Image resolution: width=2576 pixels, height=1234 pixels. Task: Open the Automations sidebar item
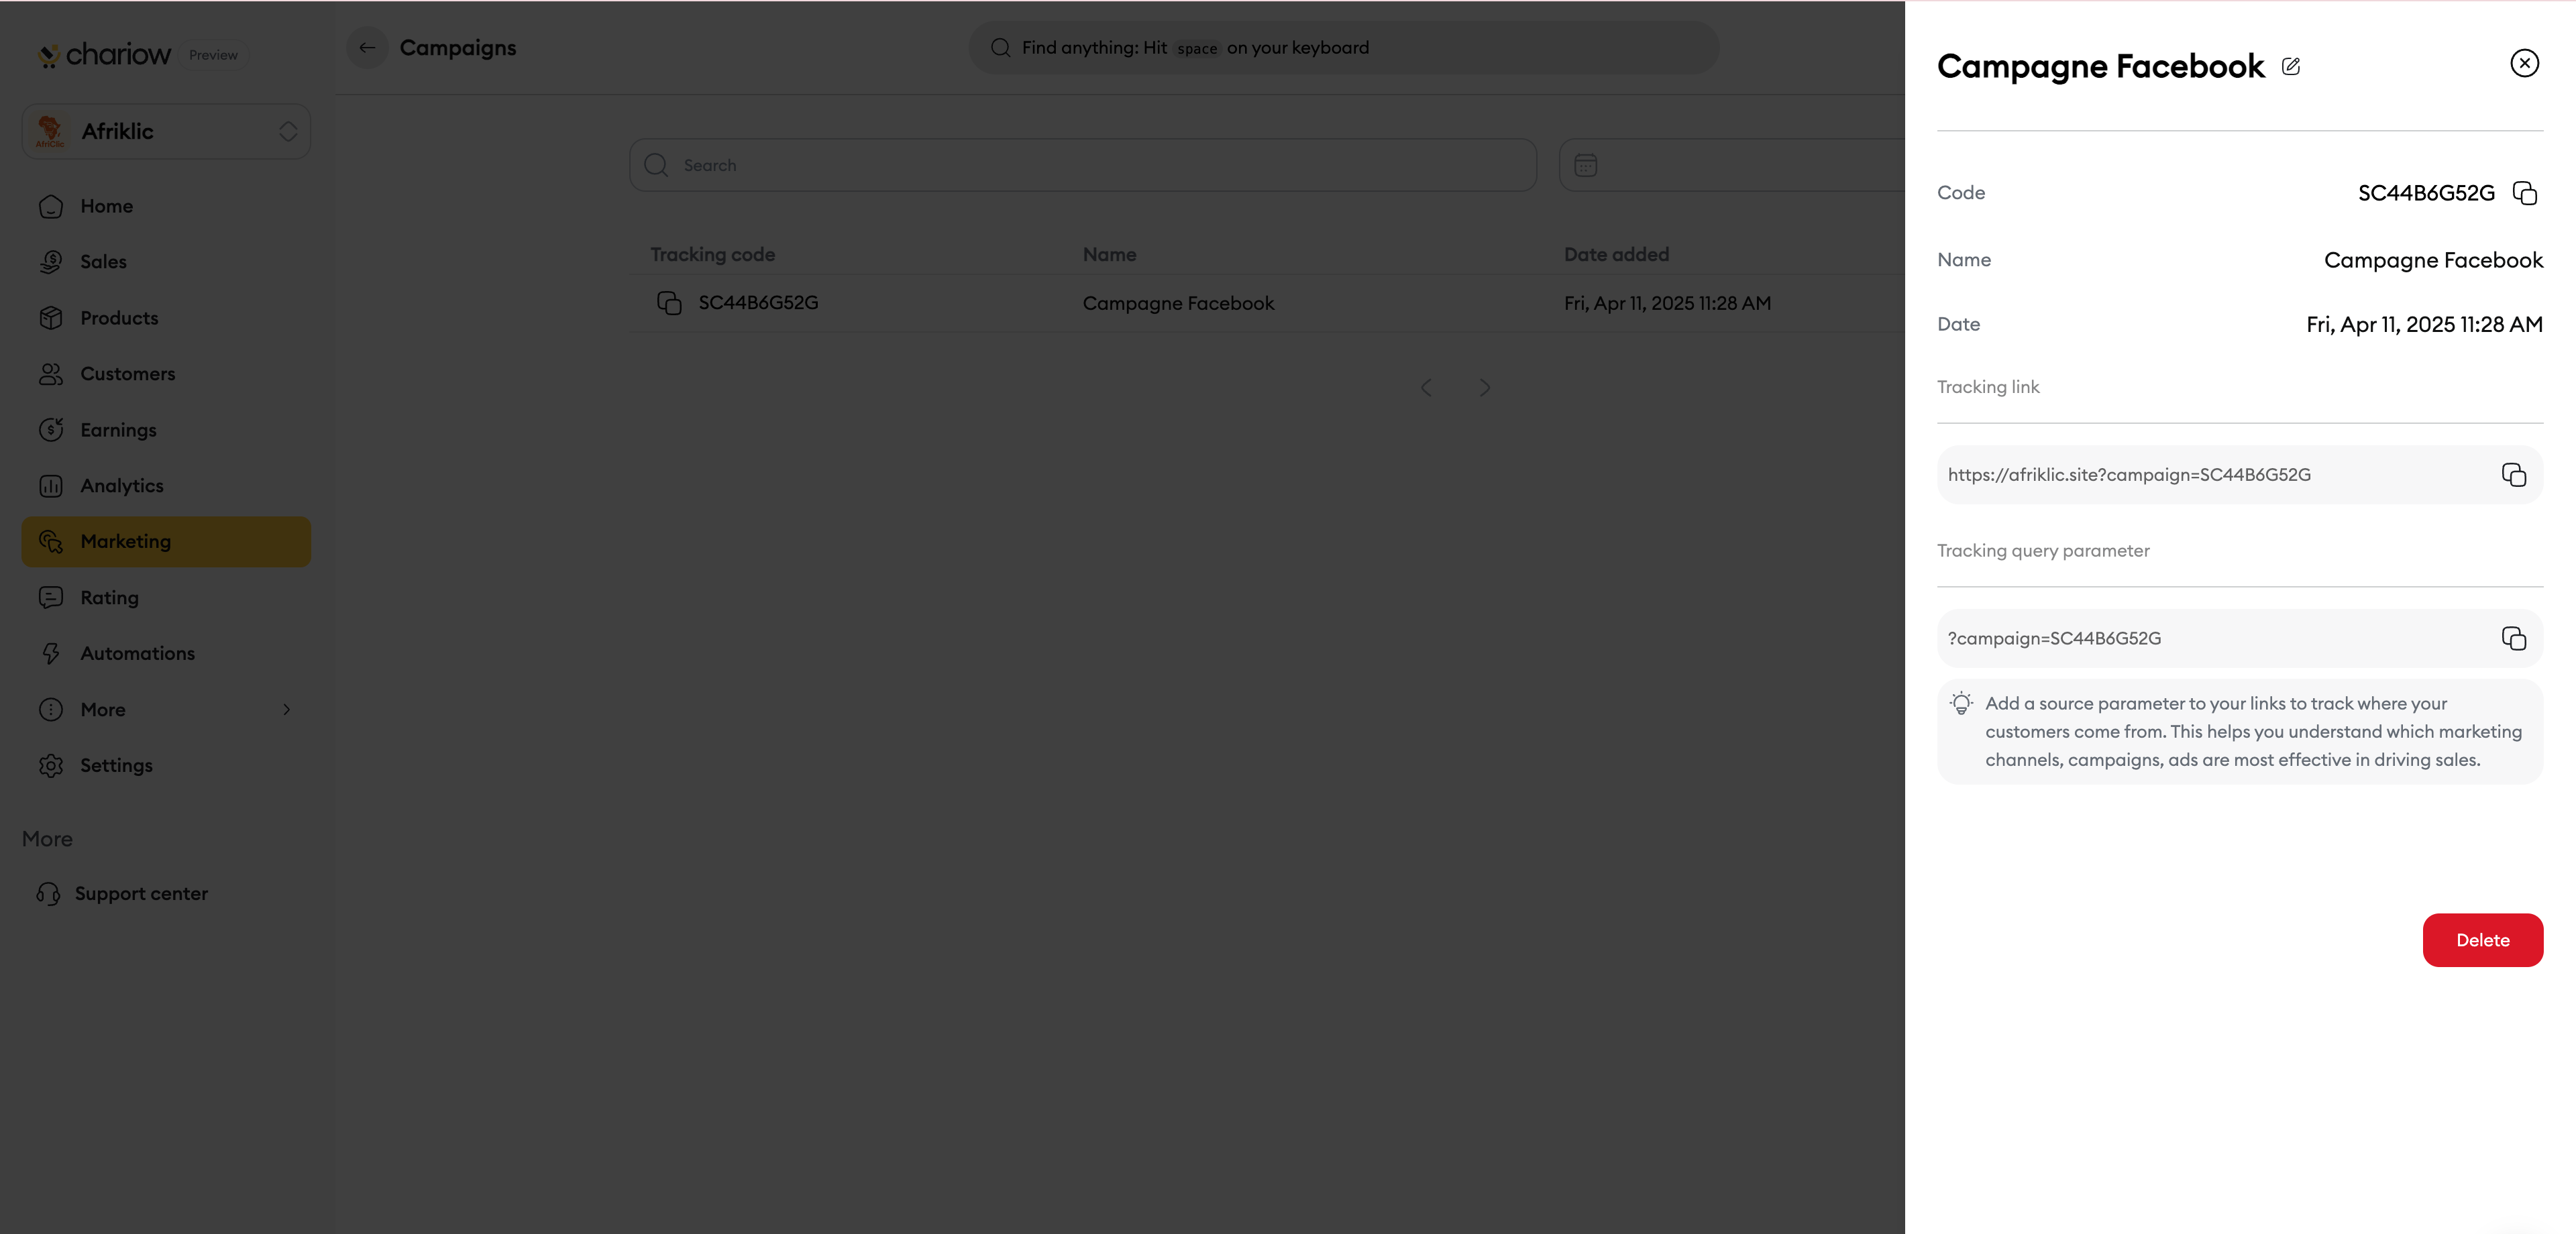coord(166,654)
